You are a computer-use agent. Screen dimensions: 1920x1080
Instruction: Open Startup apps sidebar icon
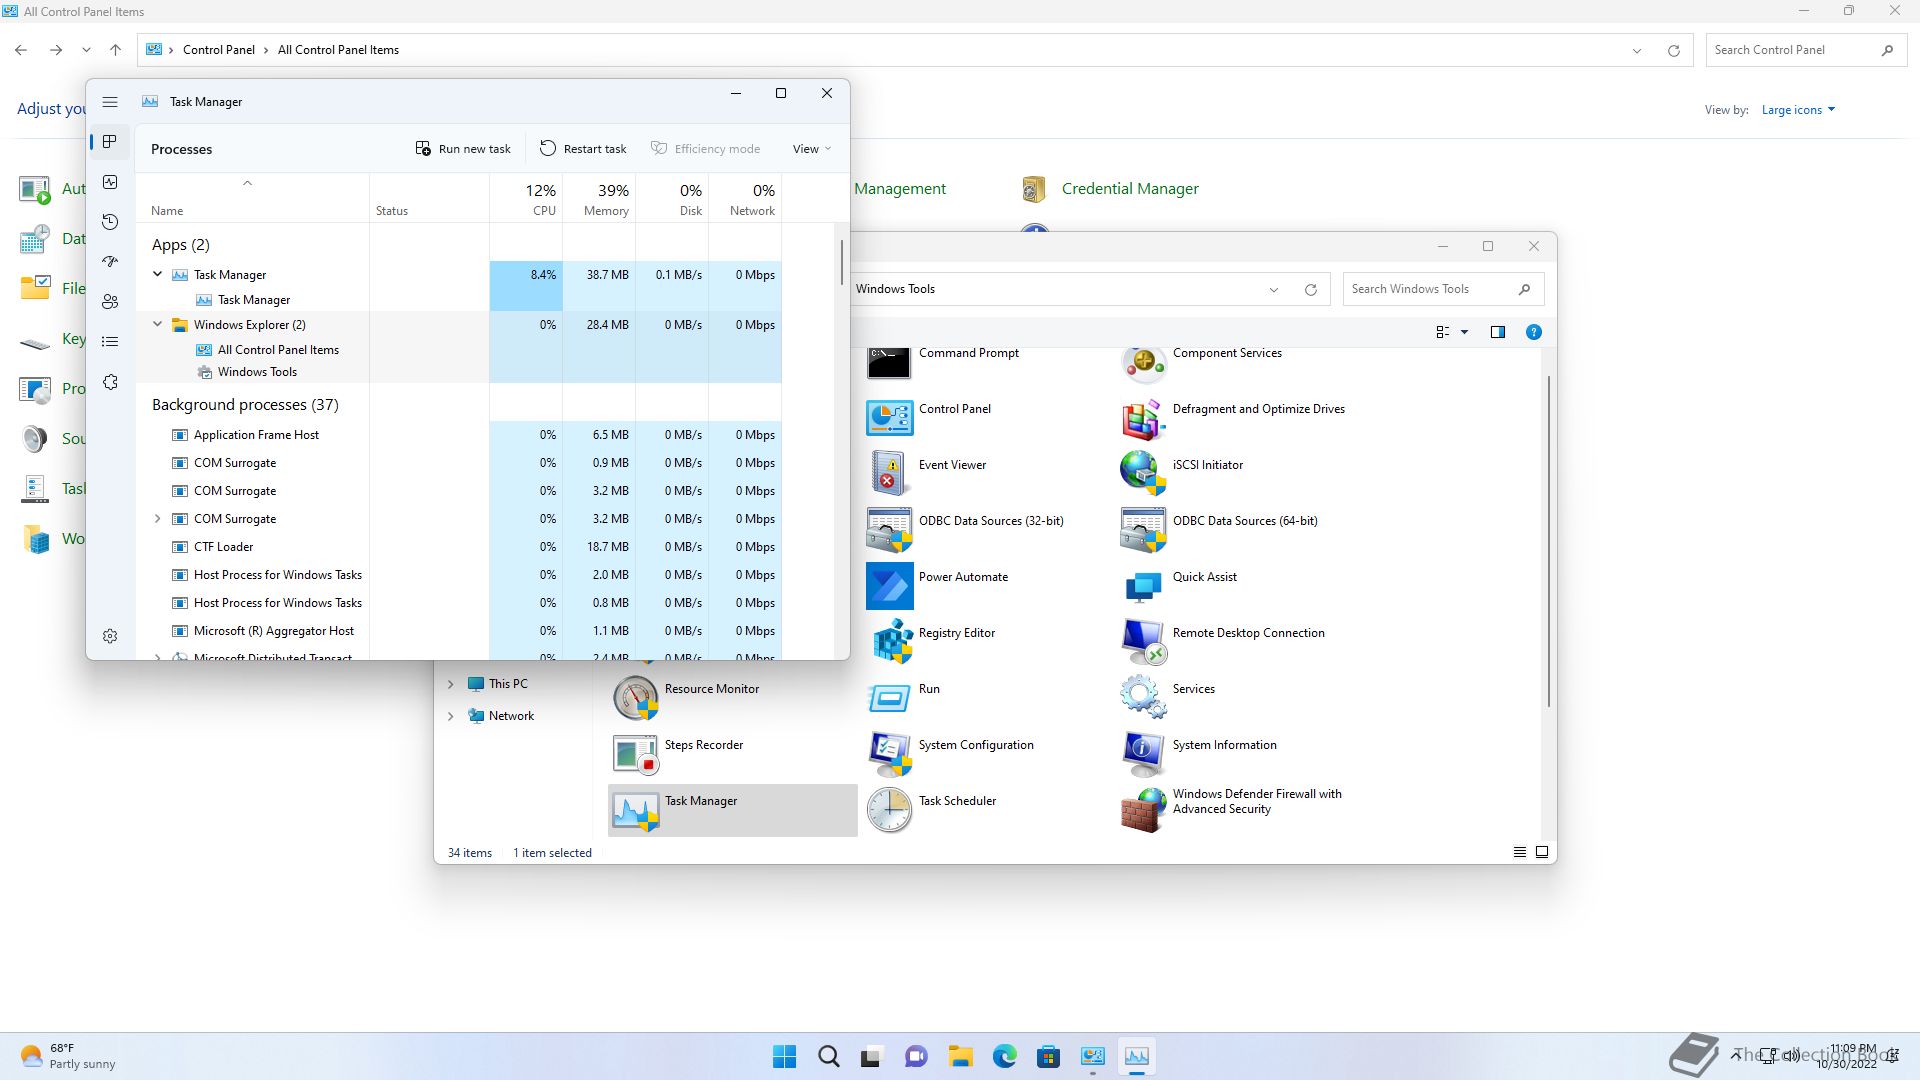[x=110, y=262]
